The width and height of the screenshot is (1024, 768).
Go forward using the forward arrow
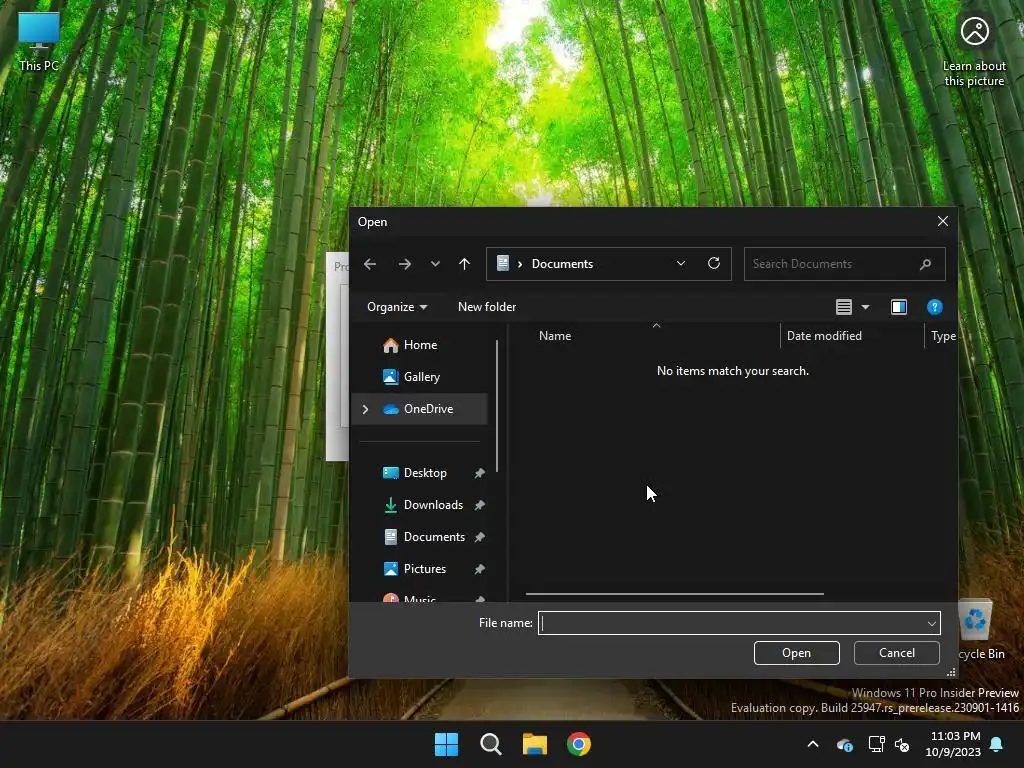pyautogui.click(x=405, y=264)
